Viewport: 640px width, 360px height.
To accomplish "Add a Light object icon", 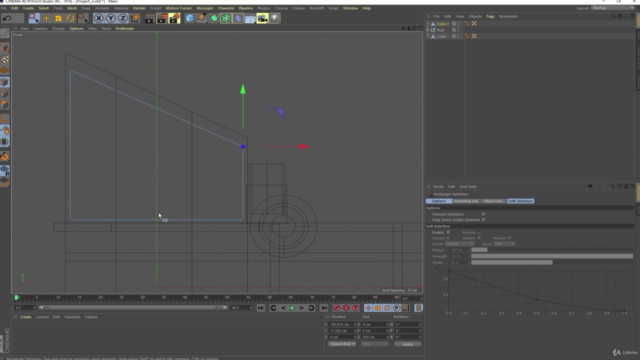I will 275,18.
